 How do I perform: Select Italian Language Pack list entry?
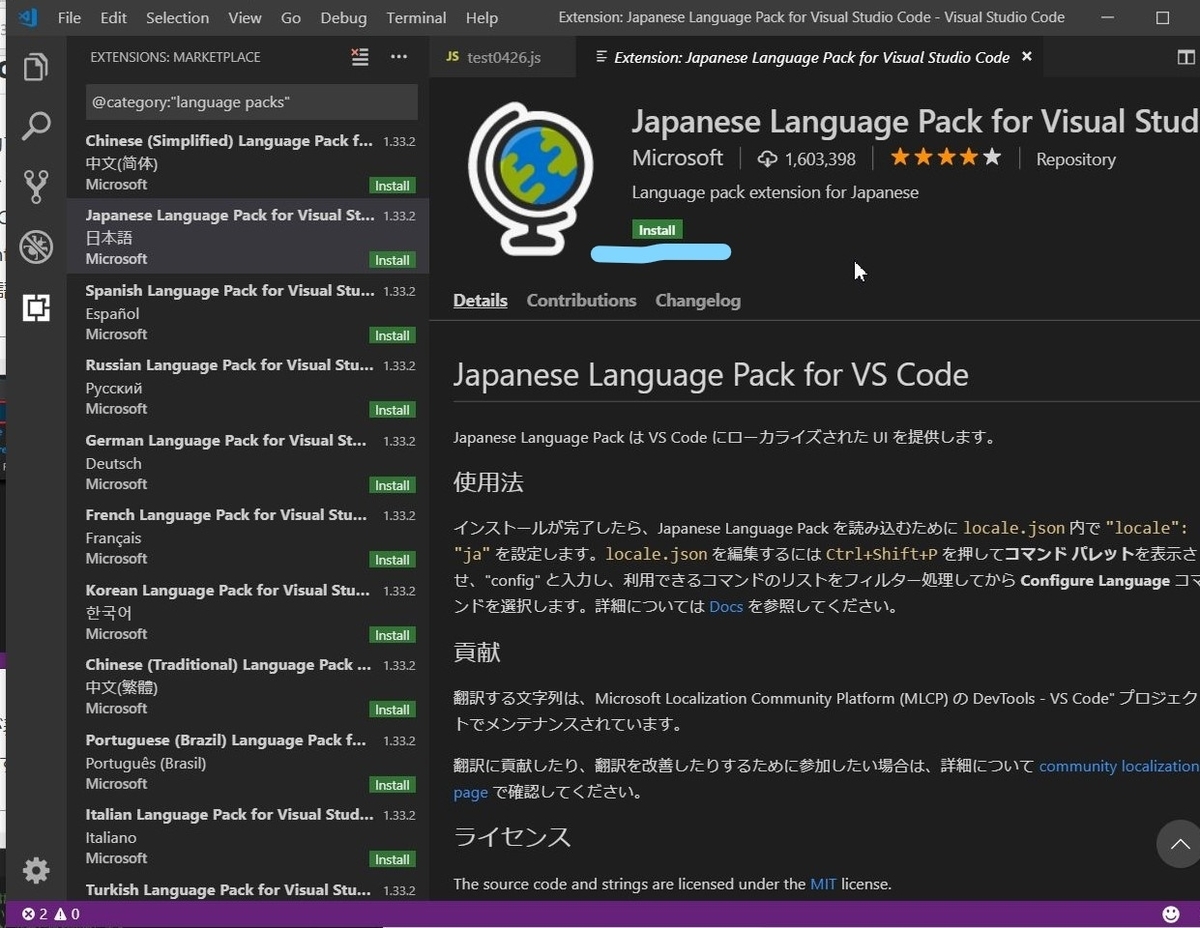click(248, 835)
